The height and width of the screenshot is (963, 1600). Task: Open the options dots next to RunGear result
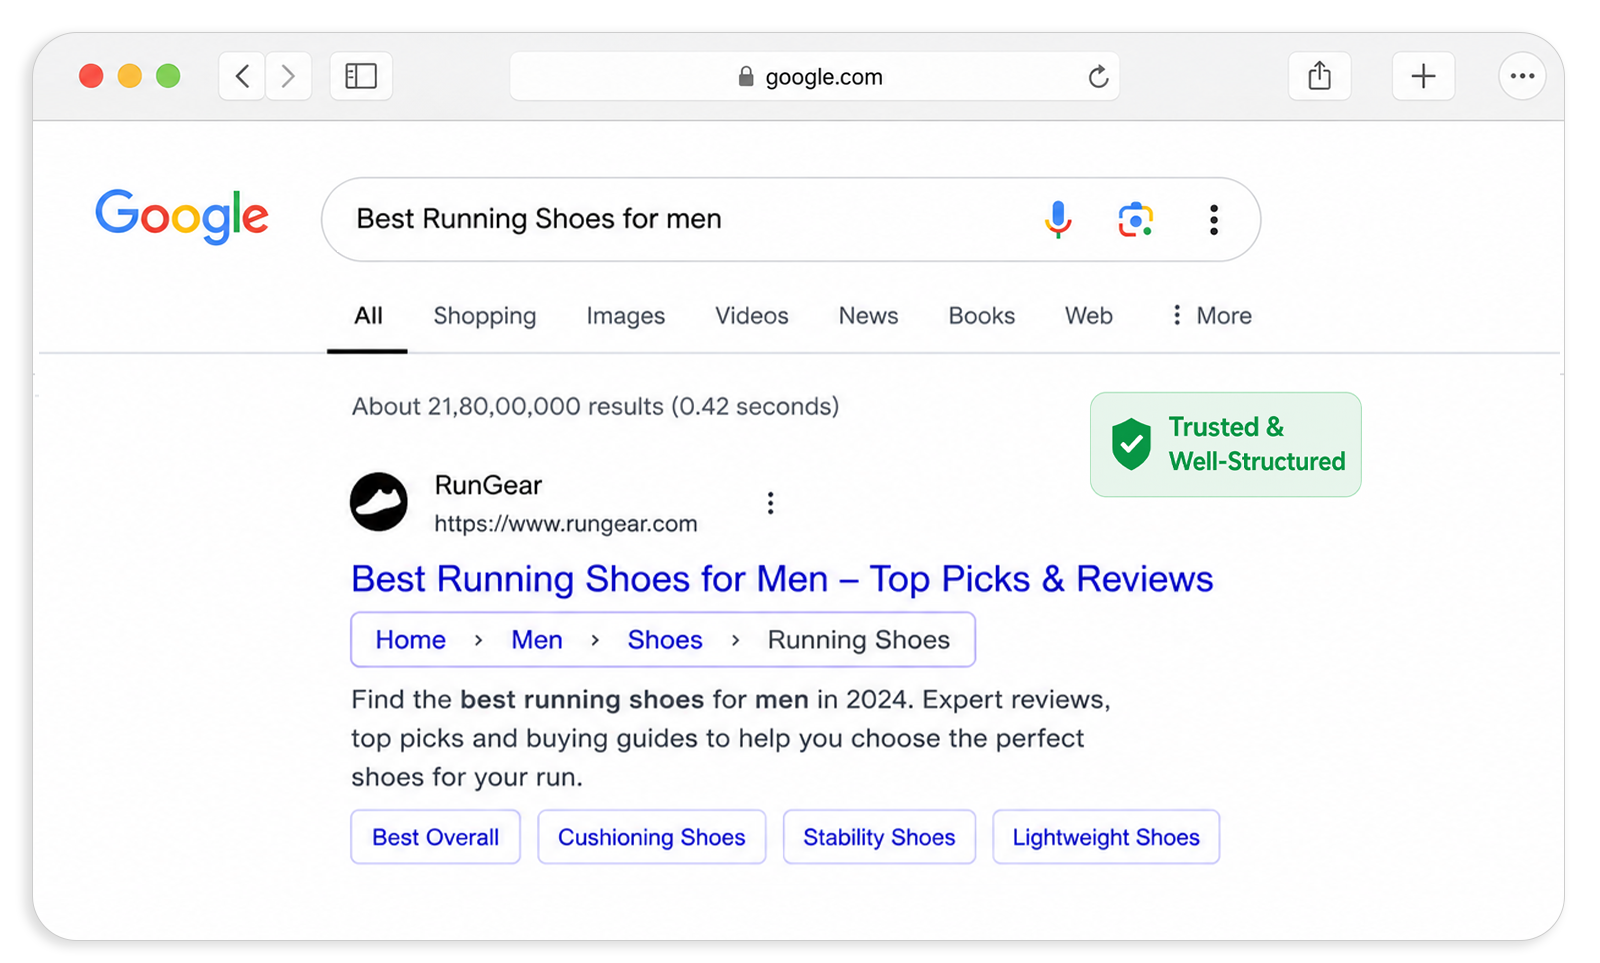click(770, 503)
